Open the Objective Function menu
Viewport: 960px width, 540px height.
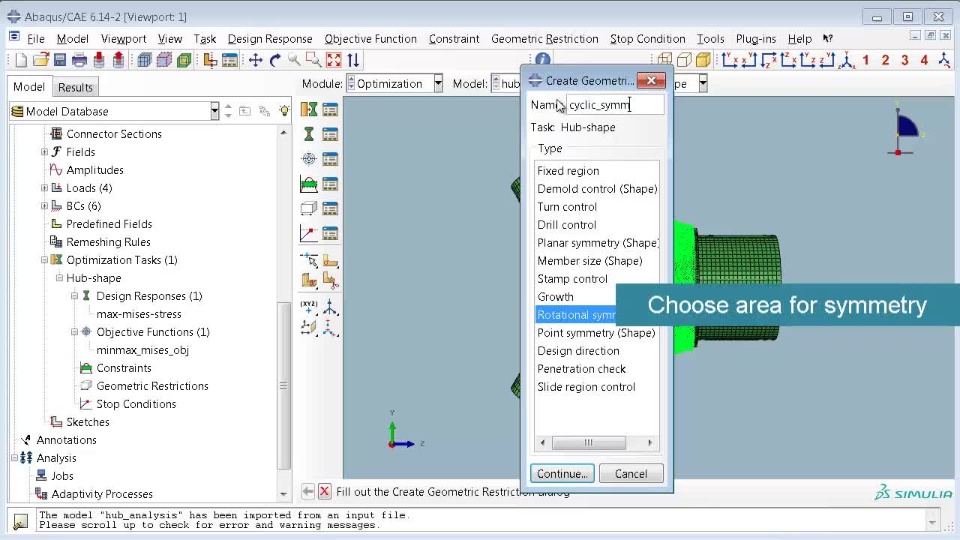370,39
